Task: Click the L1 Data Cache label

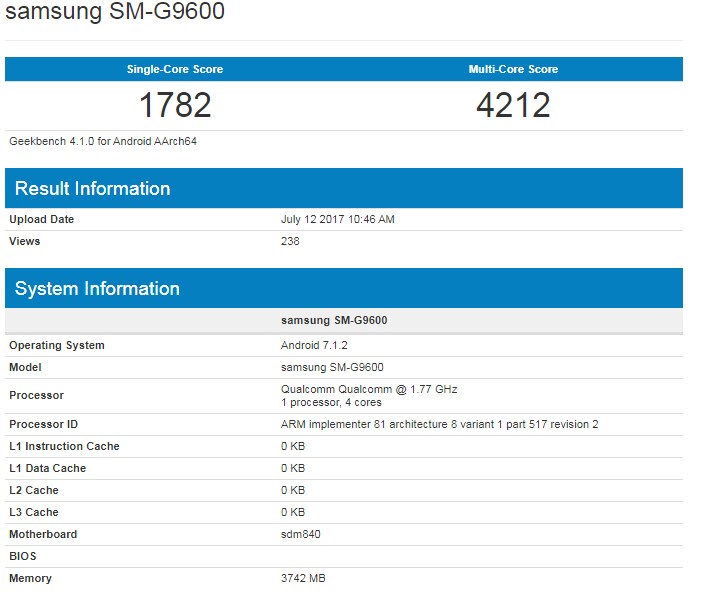Action: (x=47, y=468)
